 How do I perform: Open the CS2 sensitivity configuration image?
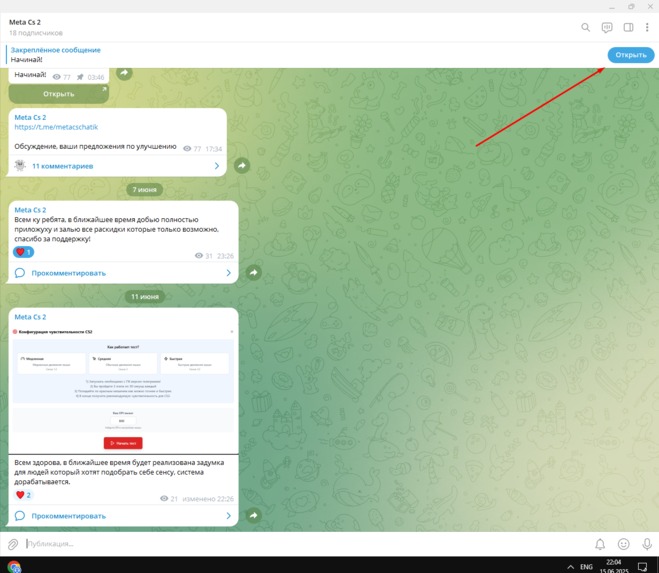coord(123,388)
